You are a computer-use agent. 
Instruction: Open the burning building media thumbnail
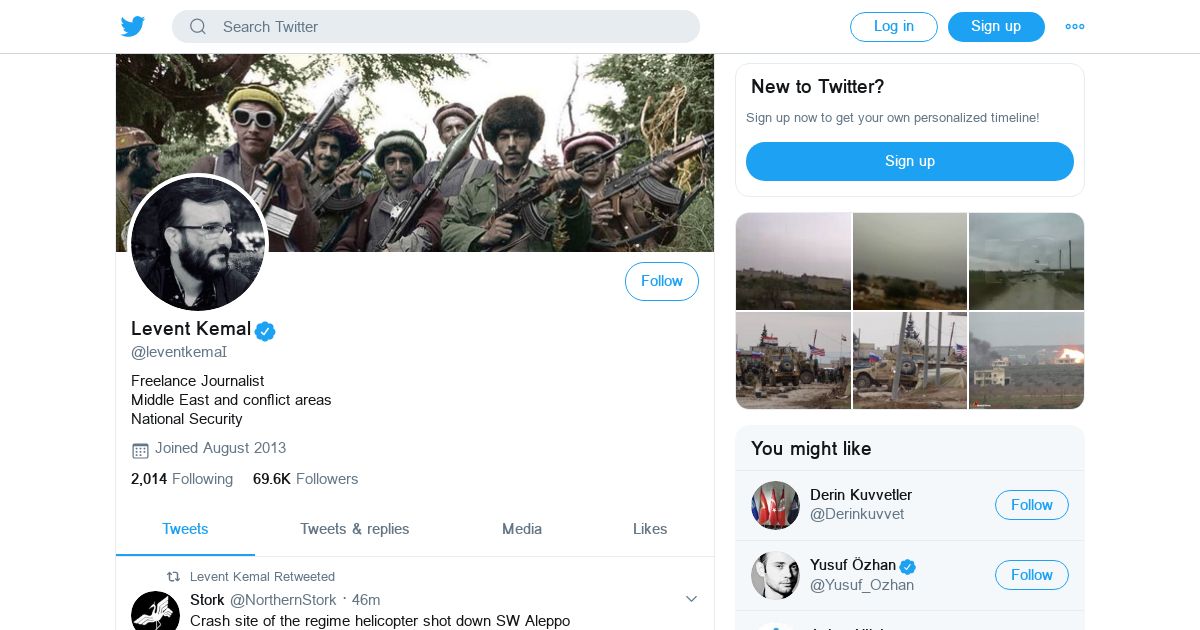(x=1026, y=360)
